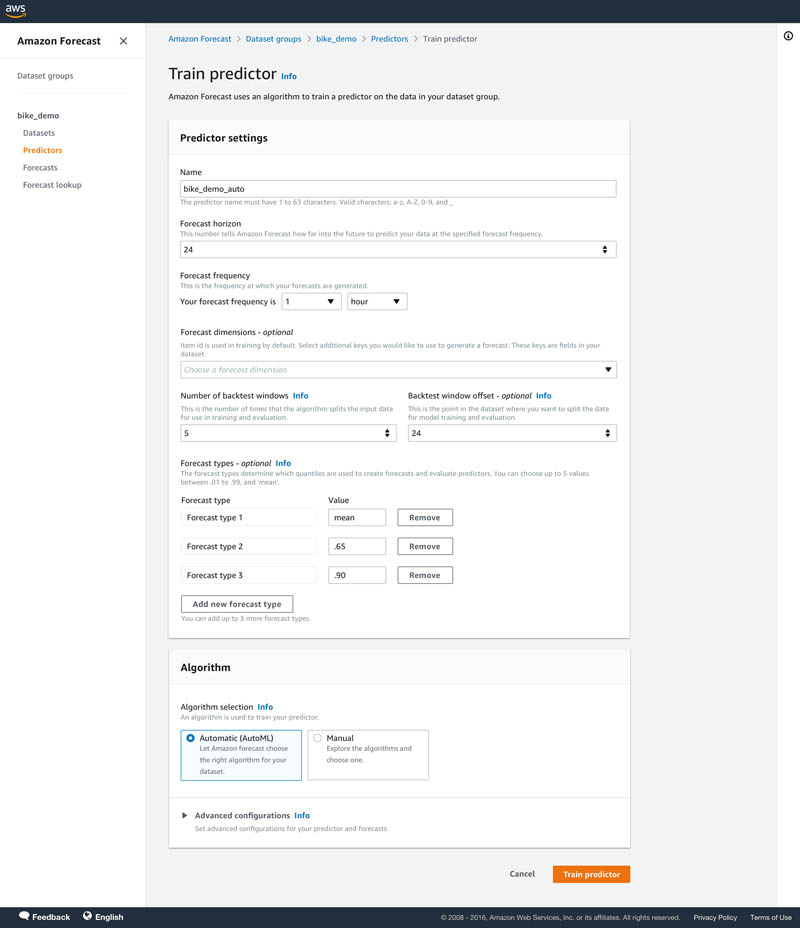Open Forecasts in the sidebar
This screenshot has width=800, height=928.
pyautogui.click(x=40, y=167)
